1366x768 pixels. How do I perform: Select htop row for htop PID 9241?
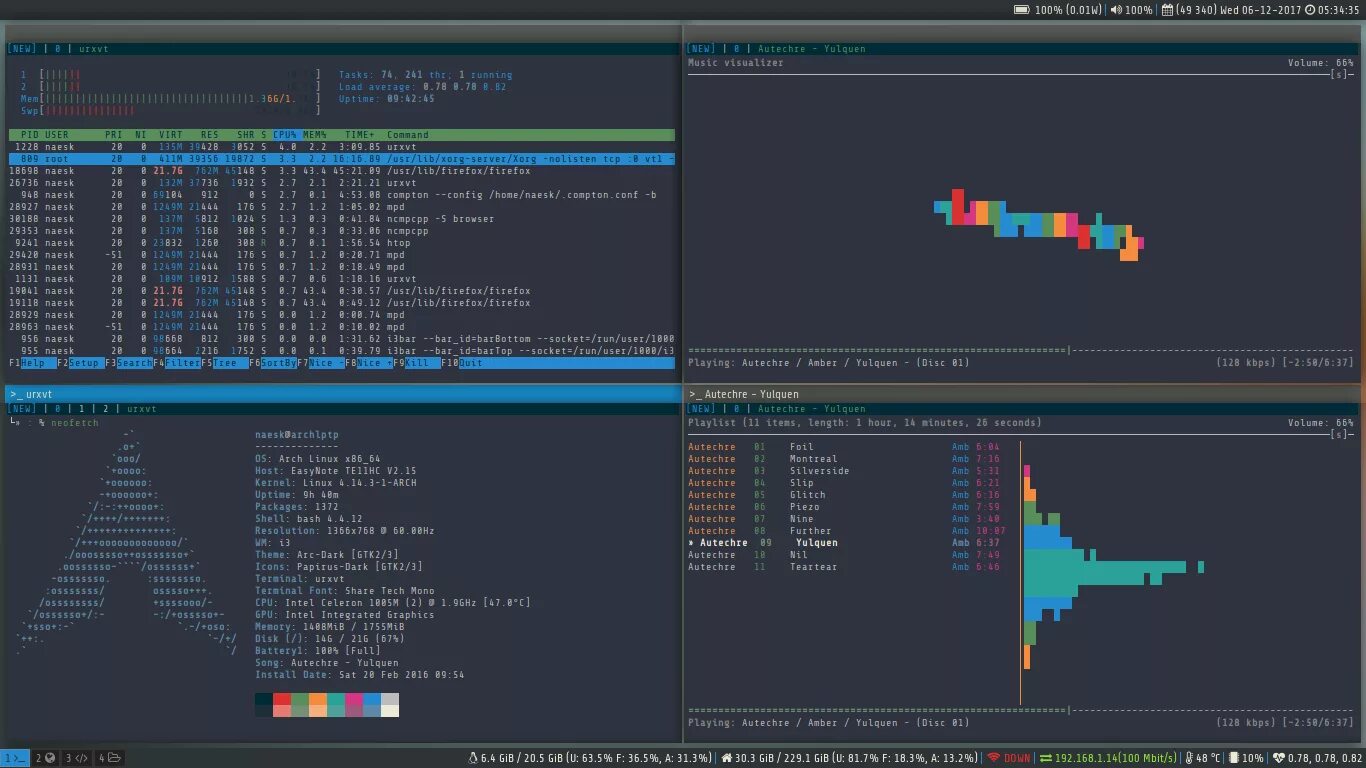[x=341, y=243]
